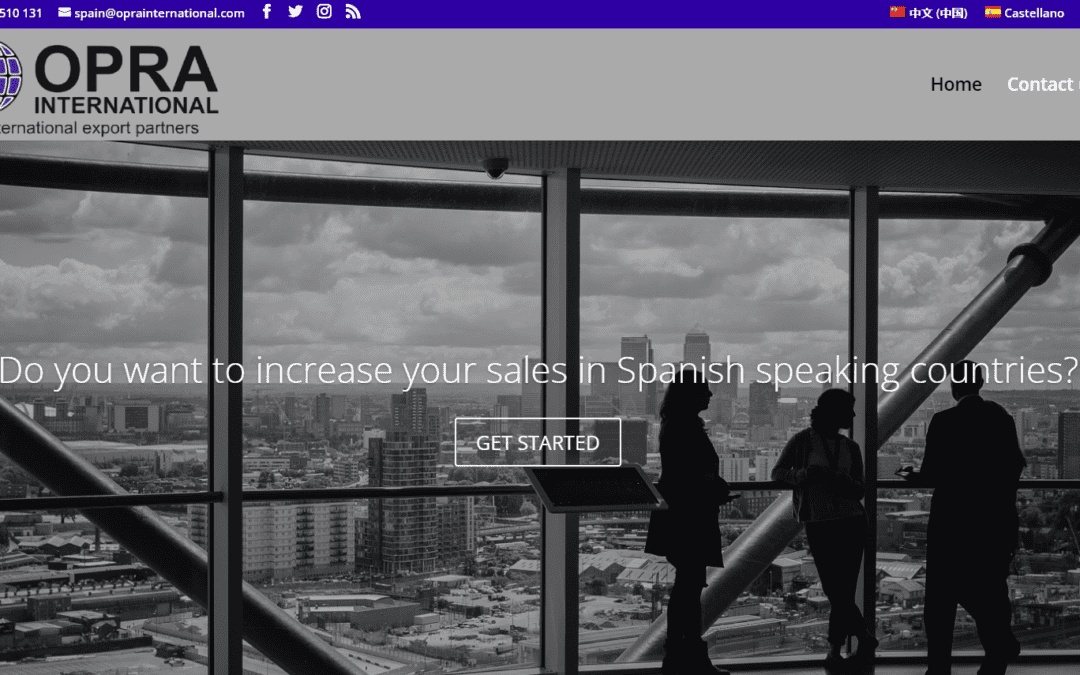The image size is (1080, 675).
Task: Open the RSS feed icon
Action: (x=353, y=12)
